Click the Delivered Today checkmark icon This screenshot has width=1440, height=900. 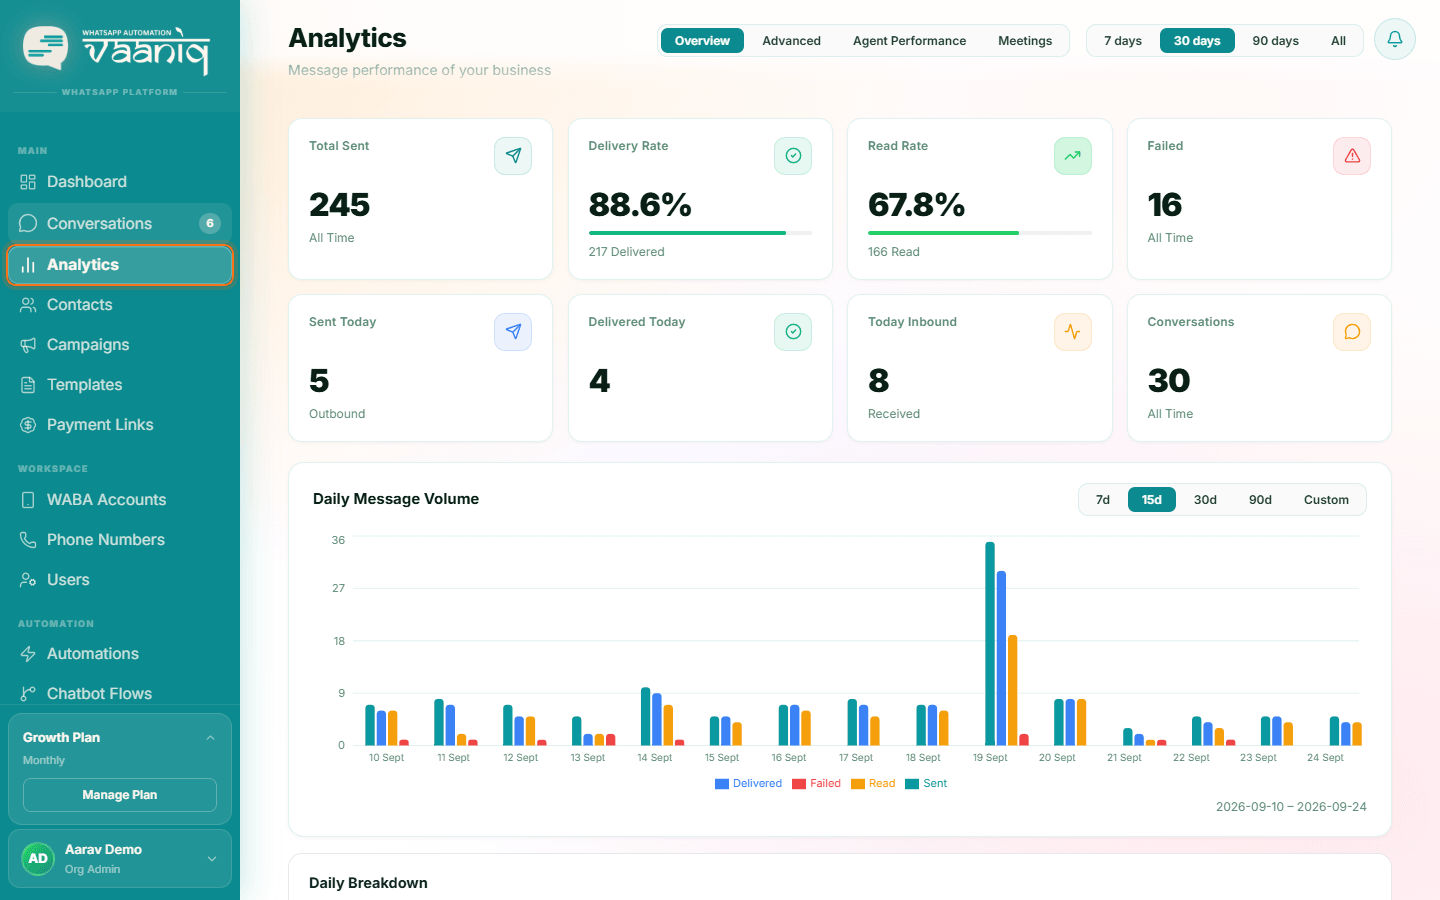793,332
